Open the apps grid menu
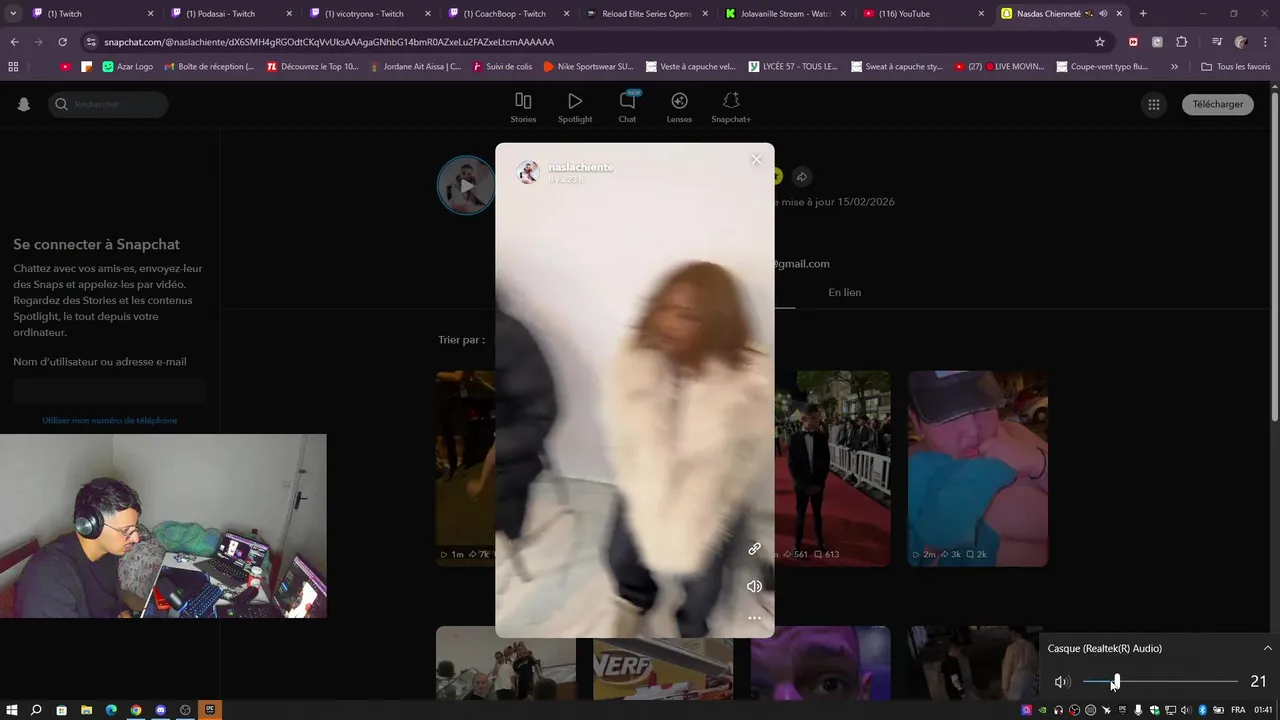This screenshot has width=1280, height=720. click(1154, 104)
